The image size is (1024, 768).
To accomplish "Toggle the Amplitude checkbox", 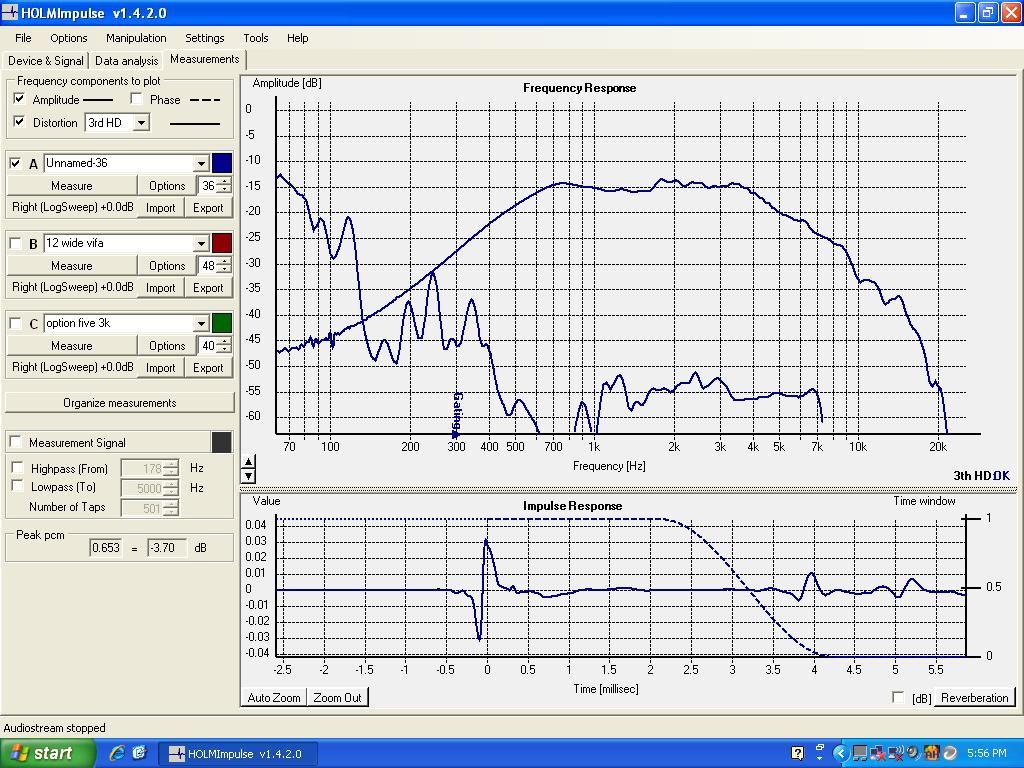I will click(19, 99).
